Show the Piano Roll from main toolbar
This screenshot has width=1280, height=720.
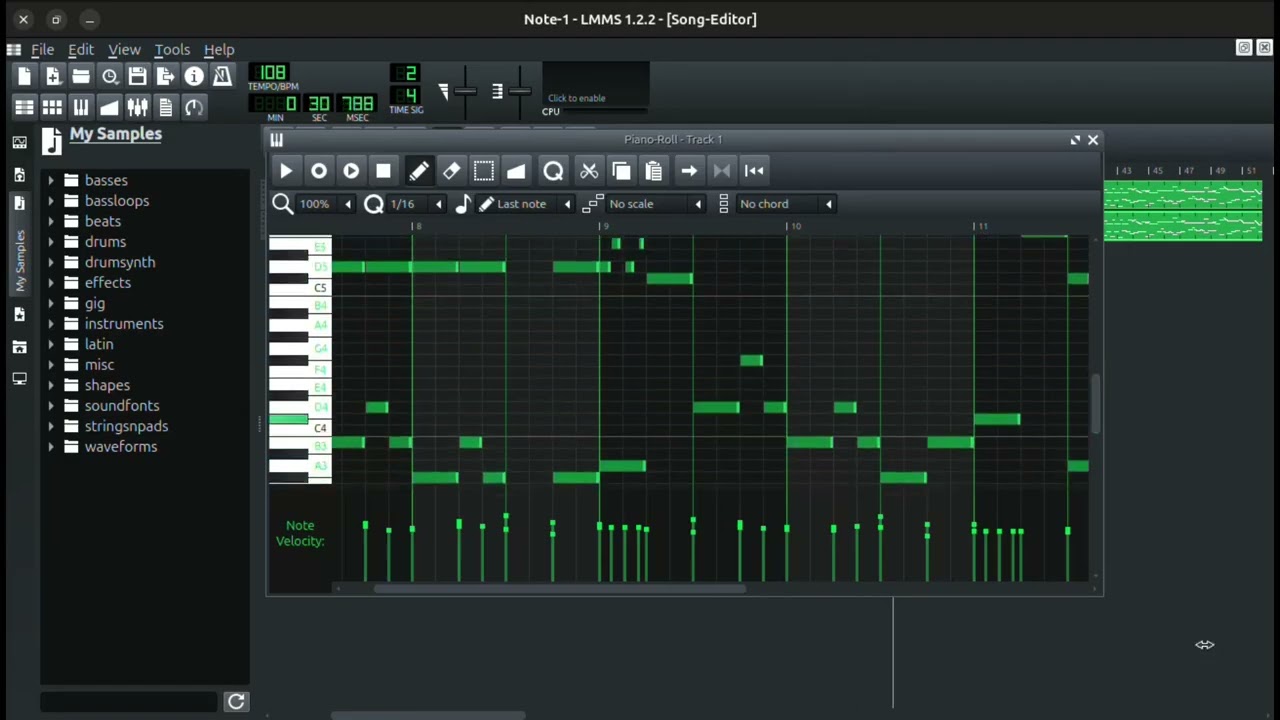pos(81,107)
